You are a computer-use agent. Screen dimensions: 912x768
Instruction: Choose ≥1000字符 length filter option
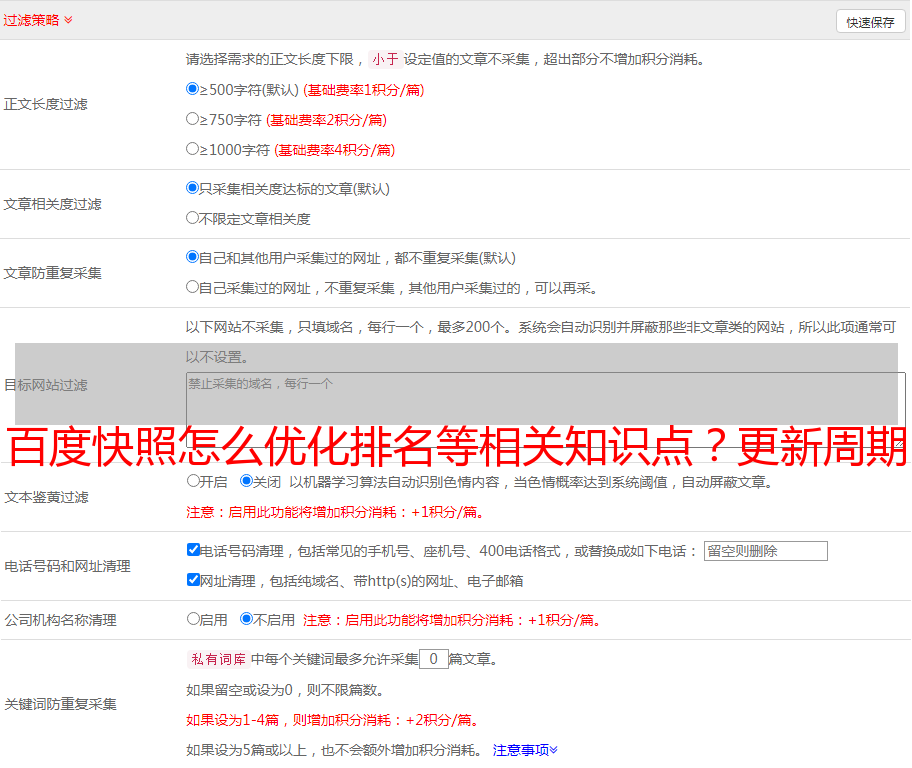point(193,149)
